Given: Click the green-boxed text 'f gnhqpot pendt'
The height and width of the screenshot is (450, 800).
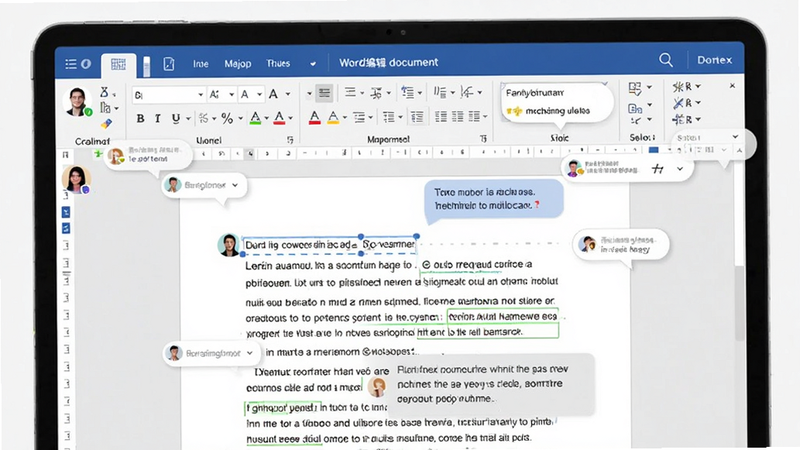Looking at the screenshot, I should 283,408.
